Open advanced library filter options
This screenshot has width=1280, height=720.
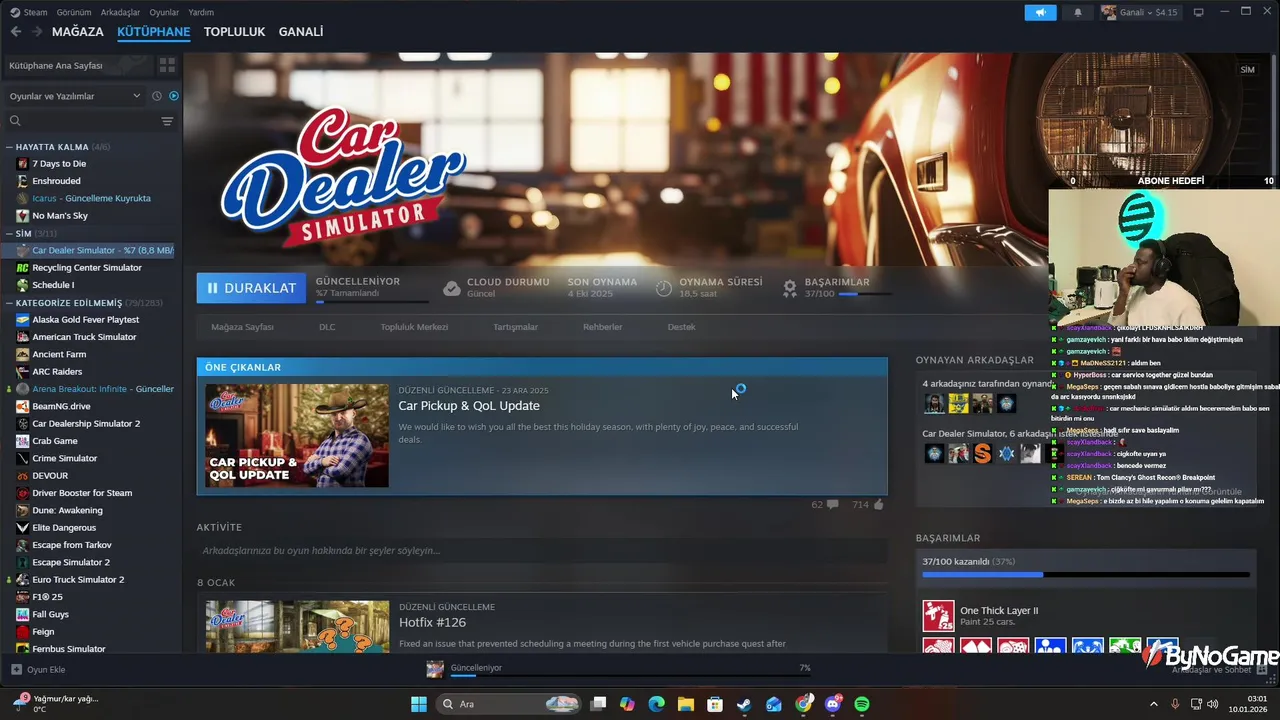167,121
